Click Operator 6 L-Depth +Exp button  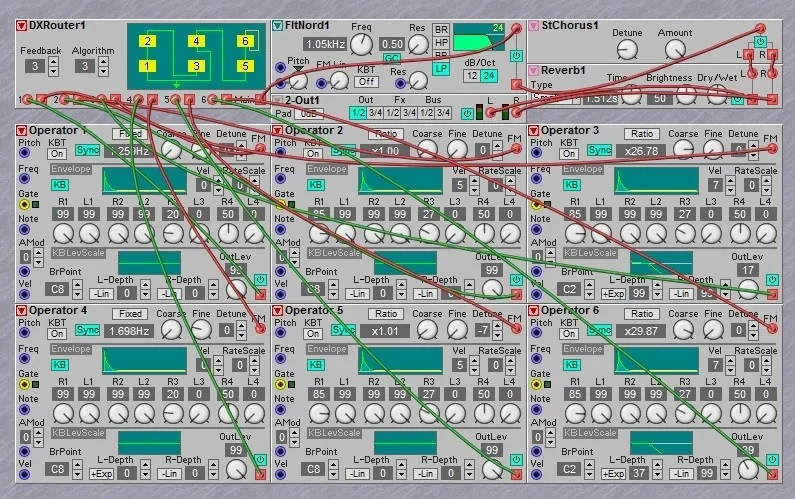(x=613, y=474)
